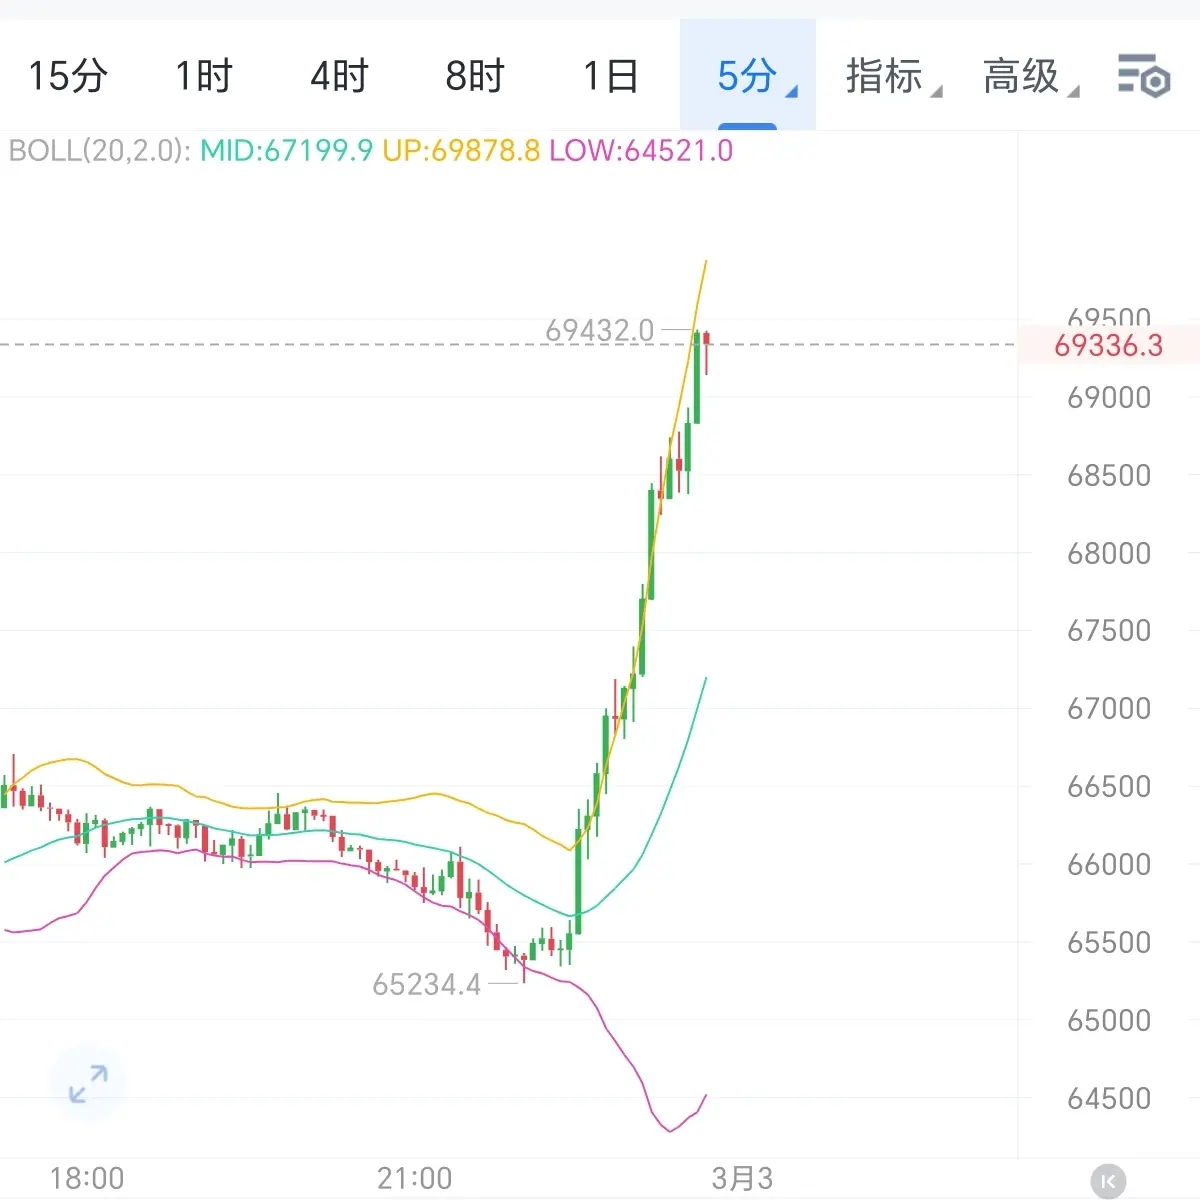The image size is (1200, 1200).
Task: Click the 65000 price axis label
Action: coord(1109,1020)
